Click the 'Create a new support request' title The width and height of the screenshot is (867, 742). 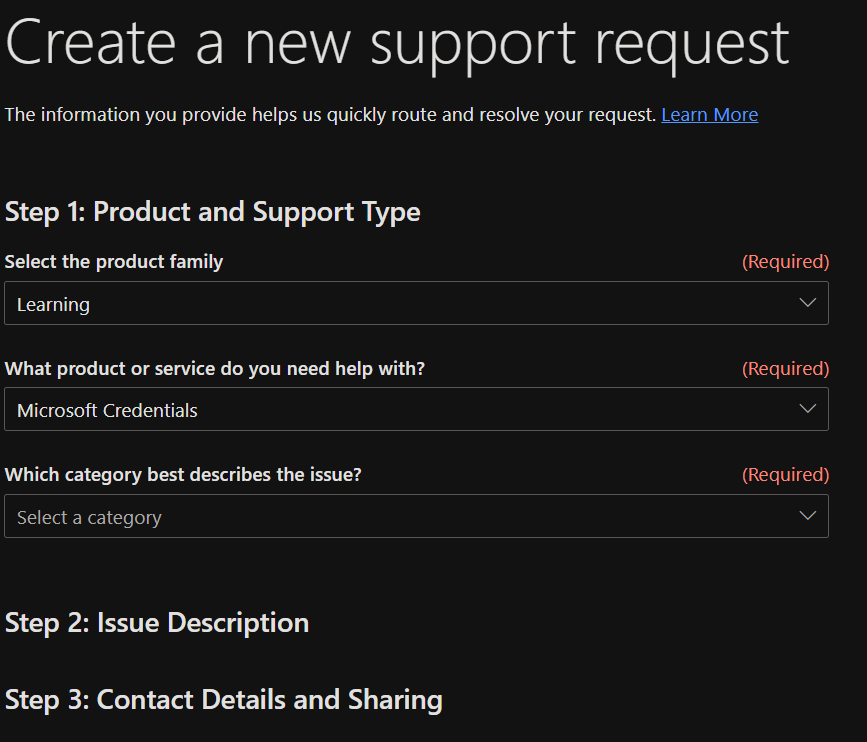tap(398, 44)
